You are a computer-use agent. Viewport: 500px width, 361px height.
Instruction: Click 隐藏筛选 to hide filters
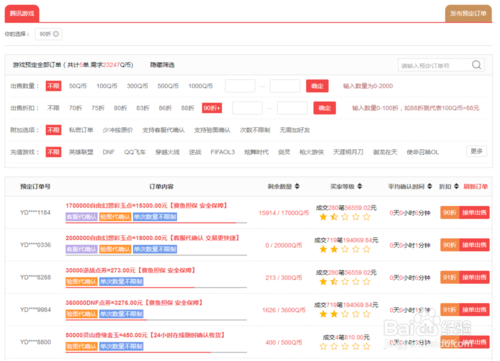pyautogui.click(x=162, y=65)
